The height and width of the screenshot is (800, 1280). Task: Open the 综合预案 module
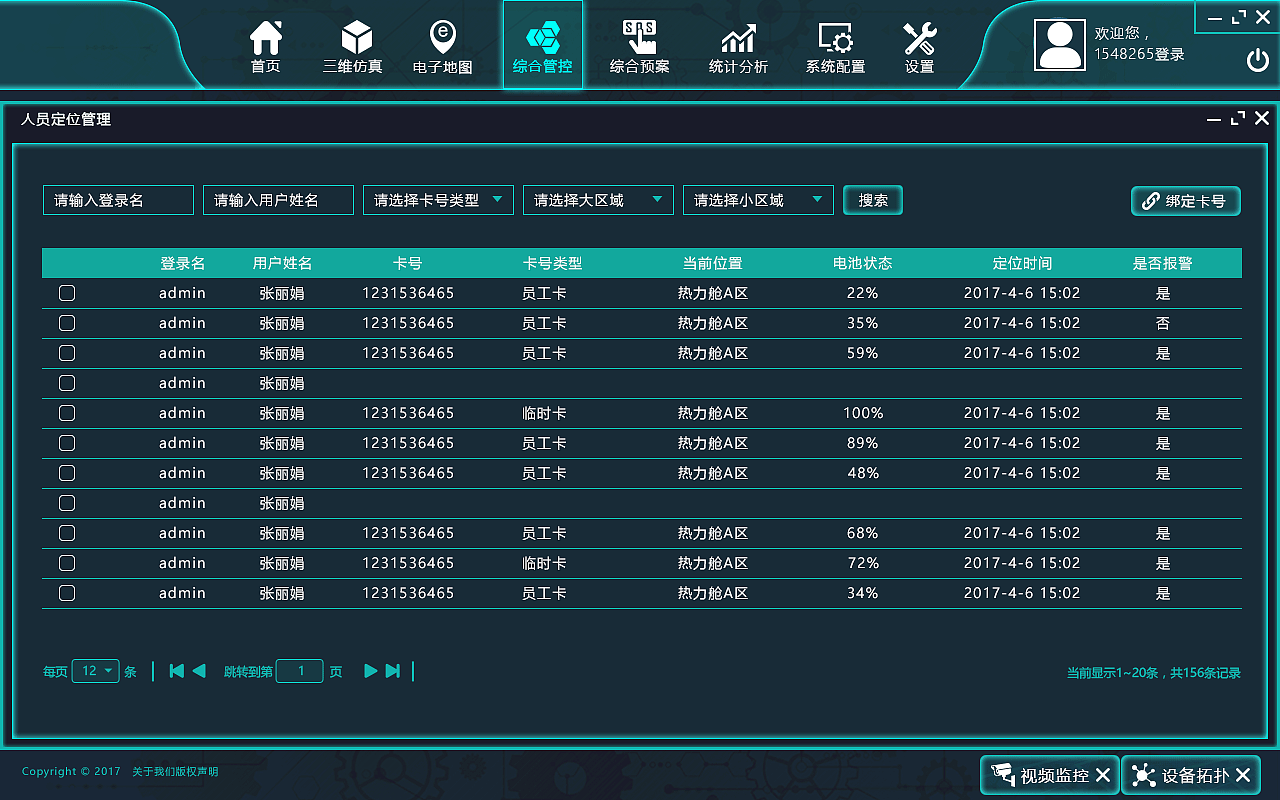click(x=640, y=45)
